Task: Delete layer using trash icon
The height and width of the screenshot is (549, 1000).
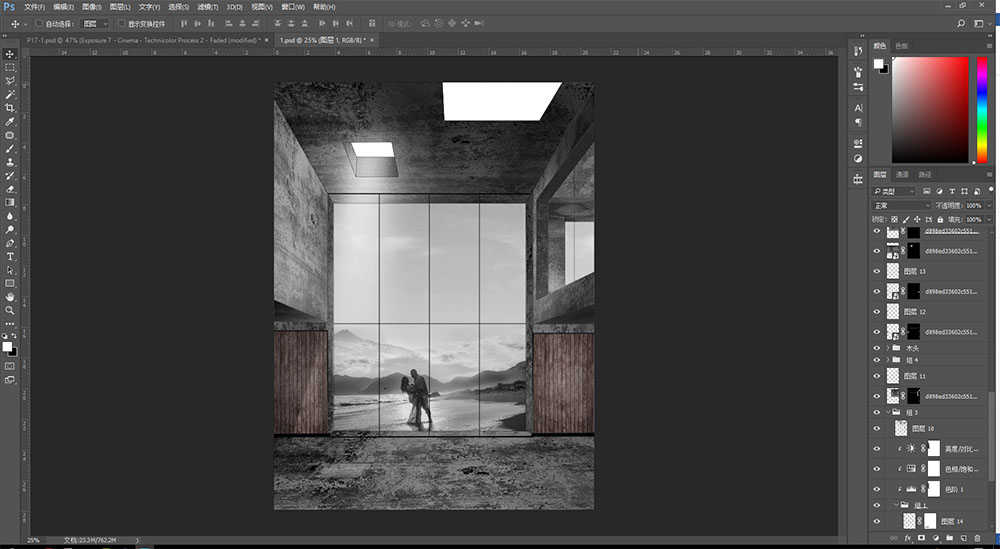Action: point(977,539)
